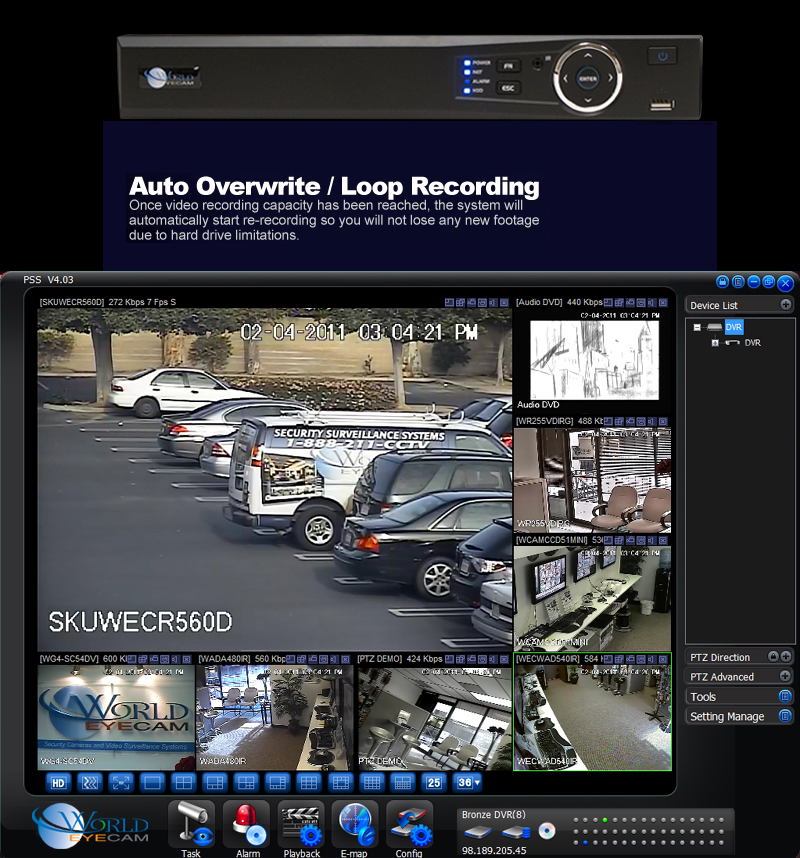Toggle audio on WCAMCCD51MINI window
This screenshot has width=800, height=858.
pyautogui.click(x=652, y=540)
